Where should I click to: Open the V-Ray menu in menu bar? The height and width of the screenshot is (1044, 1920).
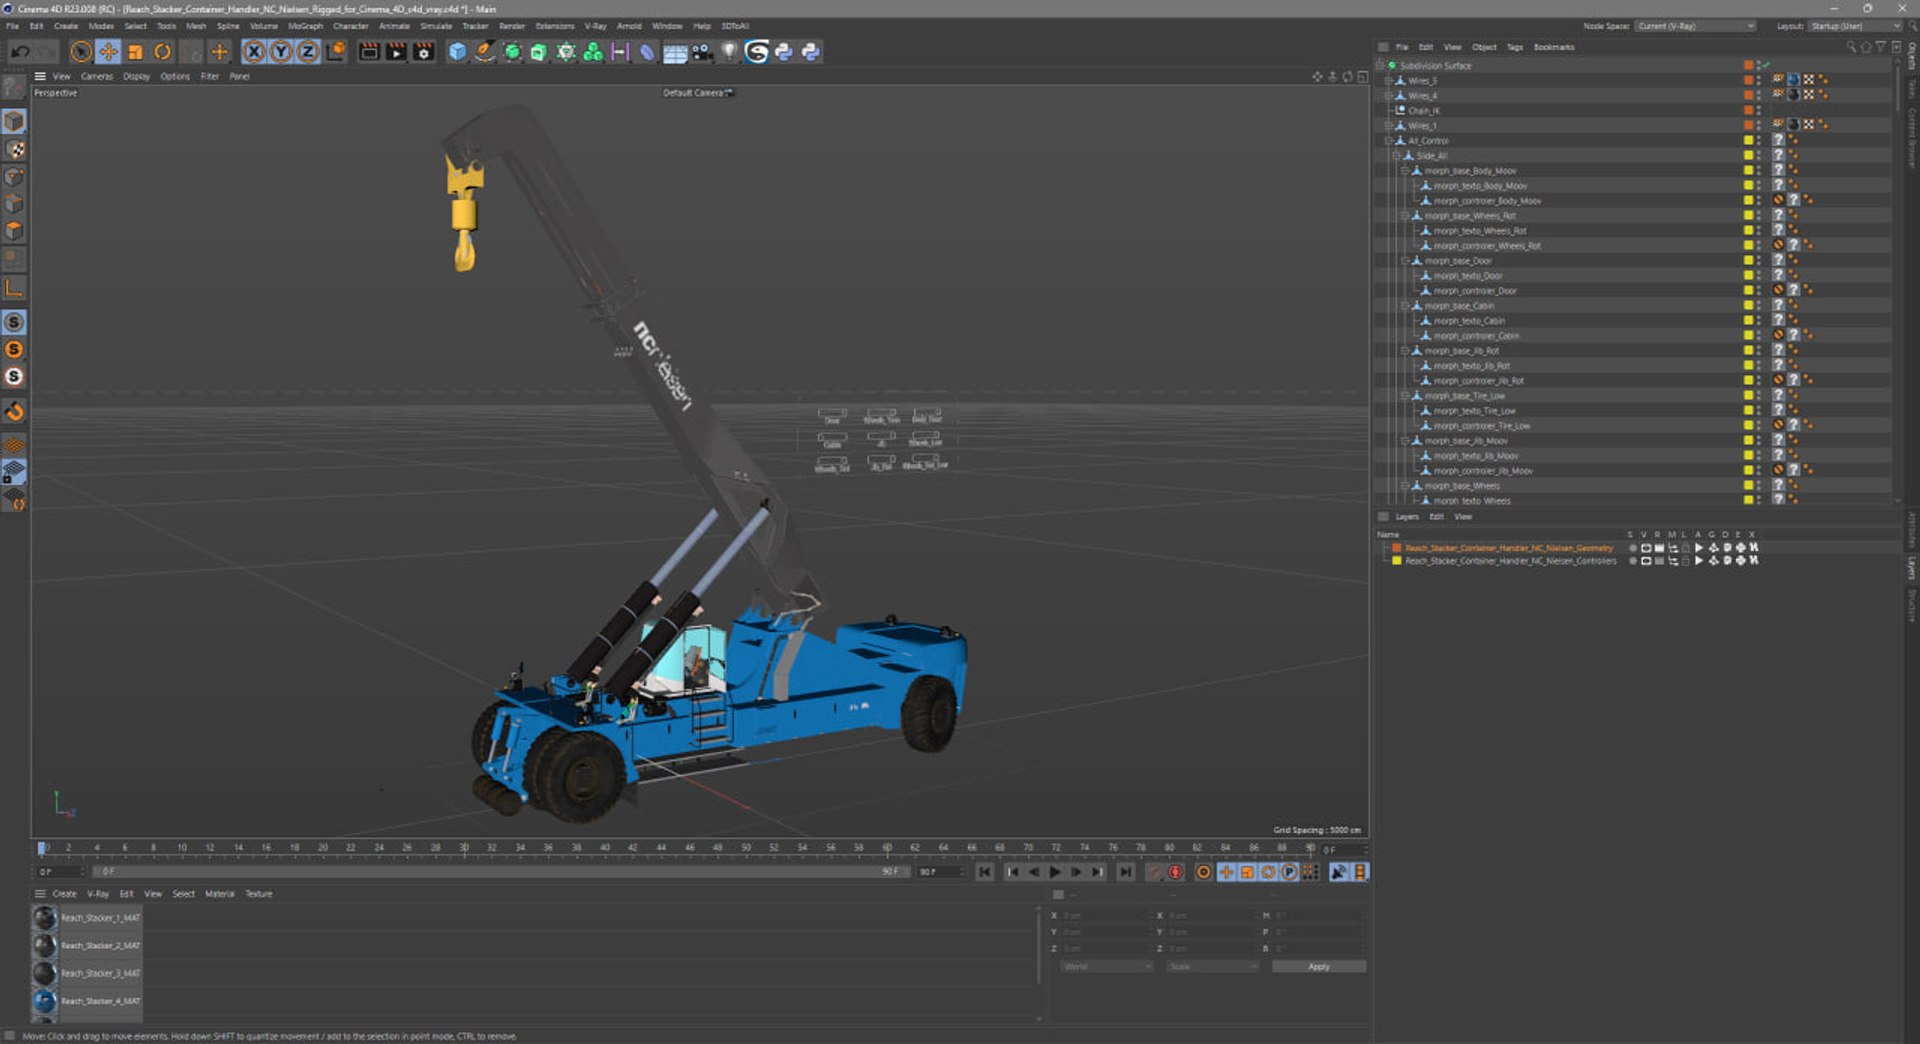click(595, 26)
